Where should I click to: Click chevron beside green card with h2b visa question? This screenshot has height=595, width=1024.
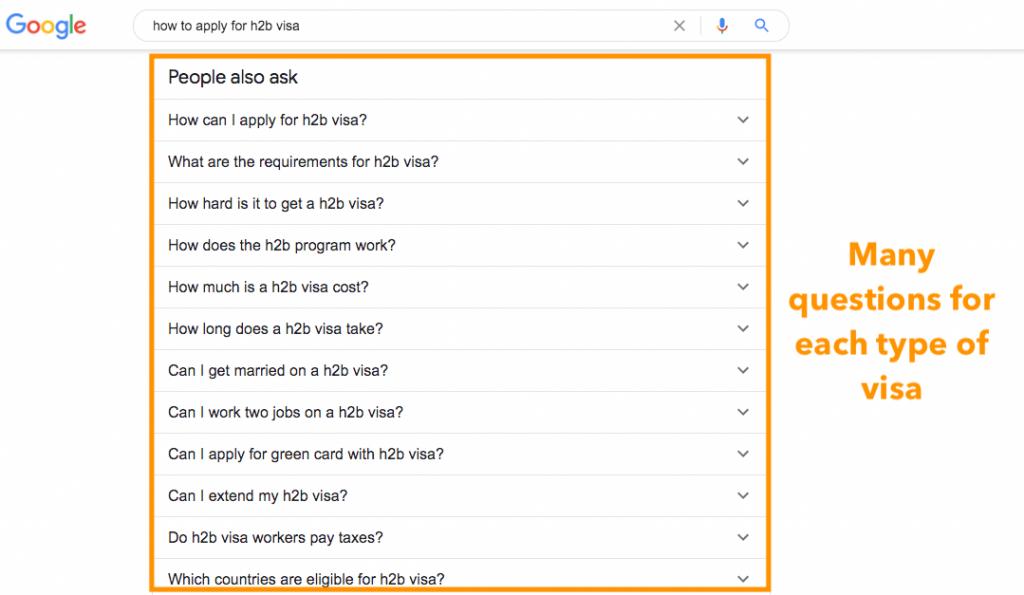[743, 454]
